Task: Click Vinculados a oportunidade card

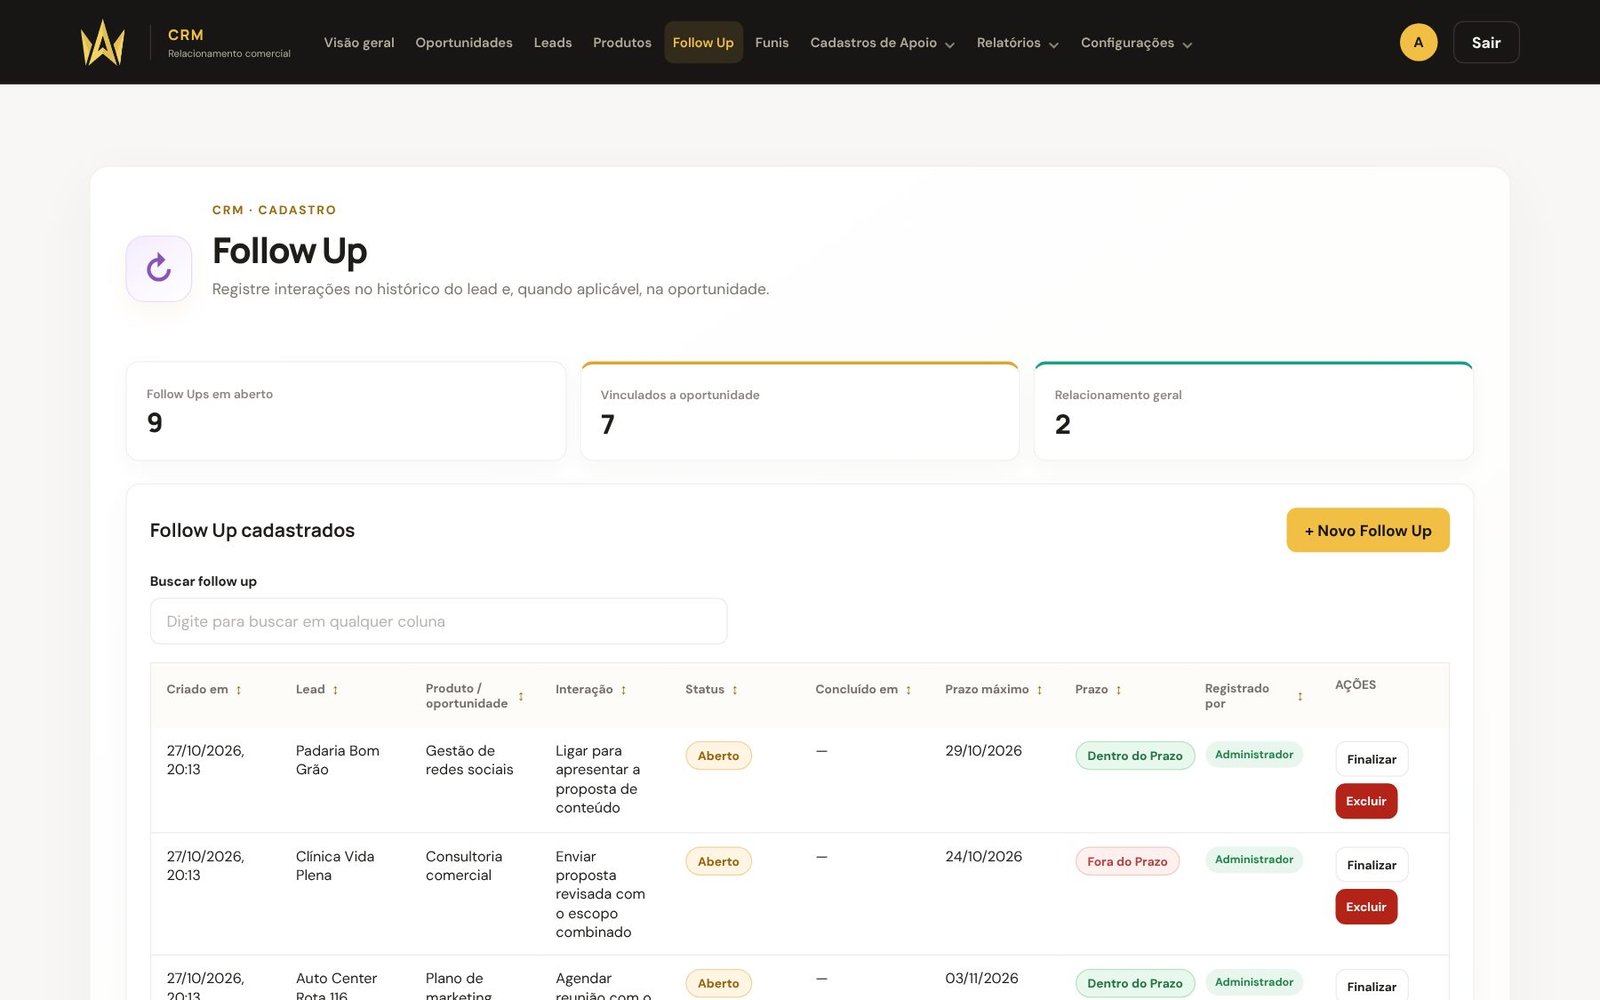Action: 800,411
